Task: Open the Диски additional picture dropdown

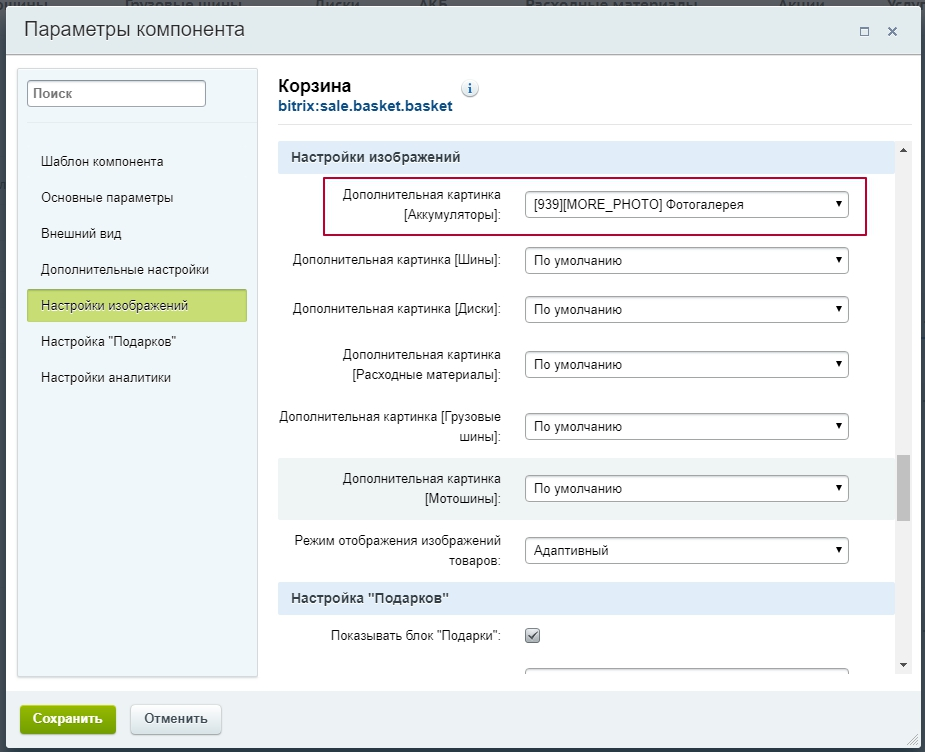Action: tap(686, 309)
